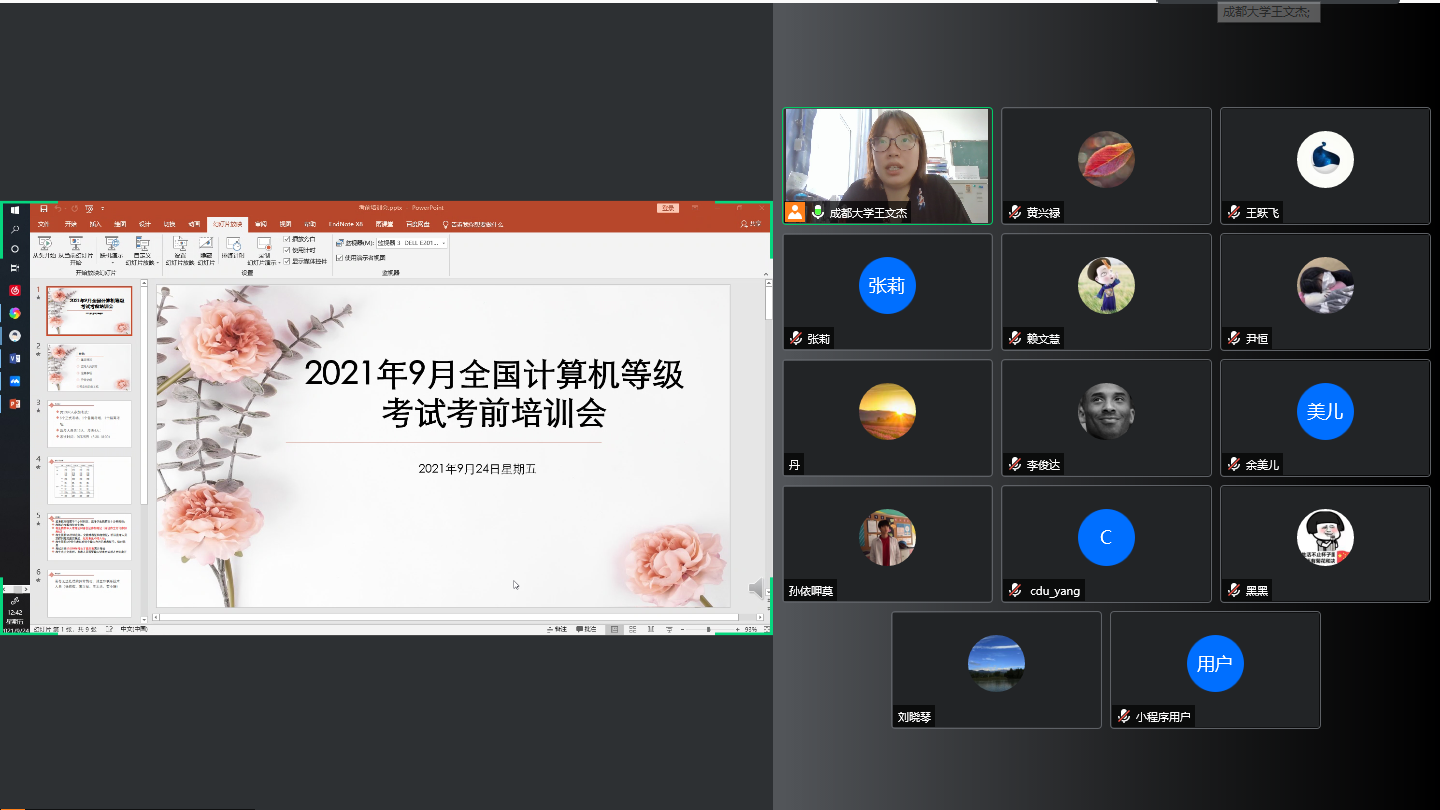Click the Hide Slide icon in ribbon

(205, 244)
